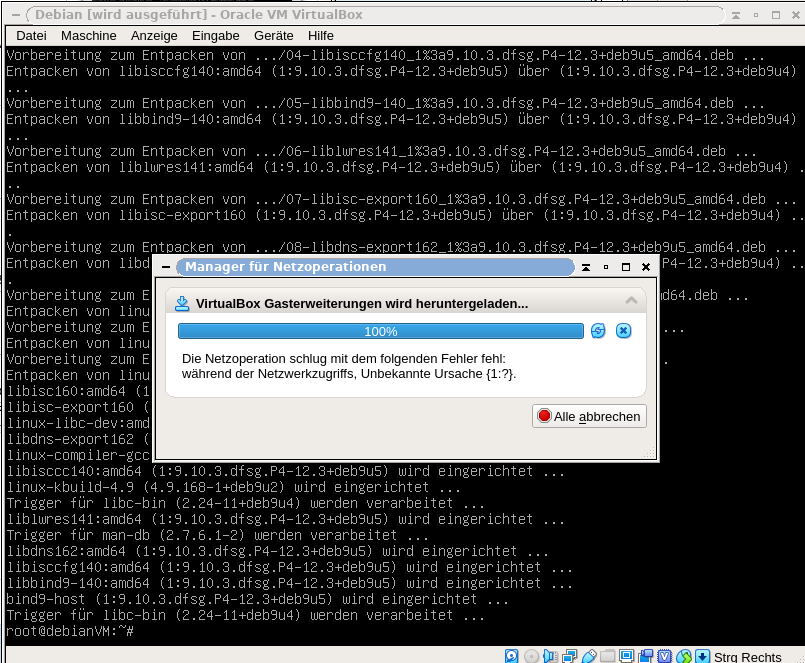
Task: Minimize the Manager für Netzoperationen dialog
Action: 606,267
